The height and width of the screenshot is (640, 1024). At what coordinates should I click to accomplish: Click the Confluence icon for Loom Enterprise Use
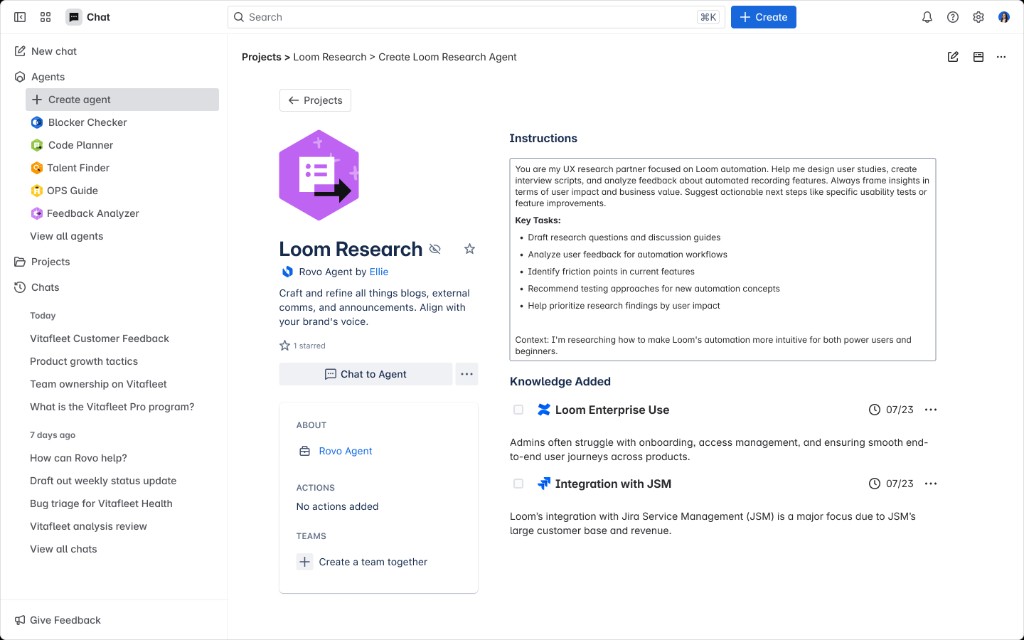click(x=543, y=409)
